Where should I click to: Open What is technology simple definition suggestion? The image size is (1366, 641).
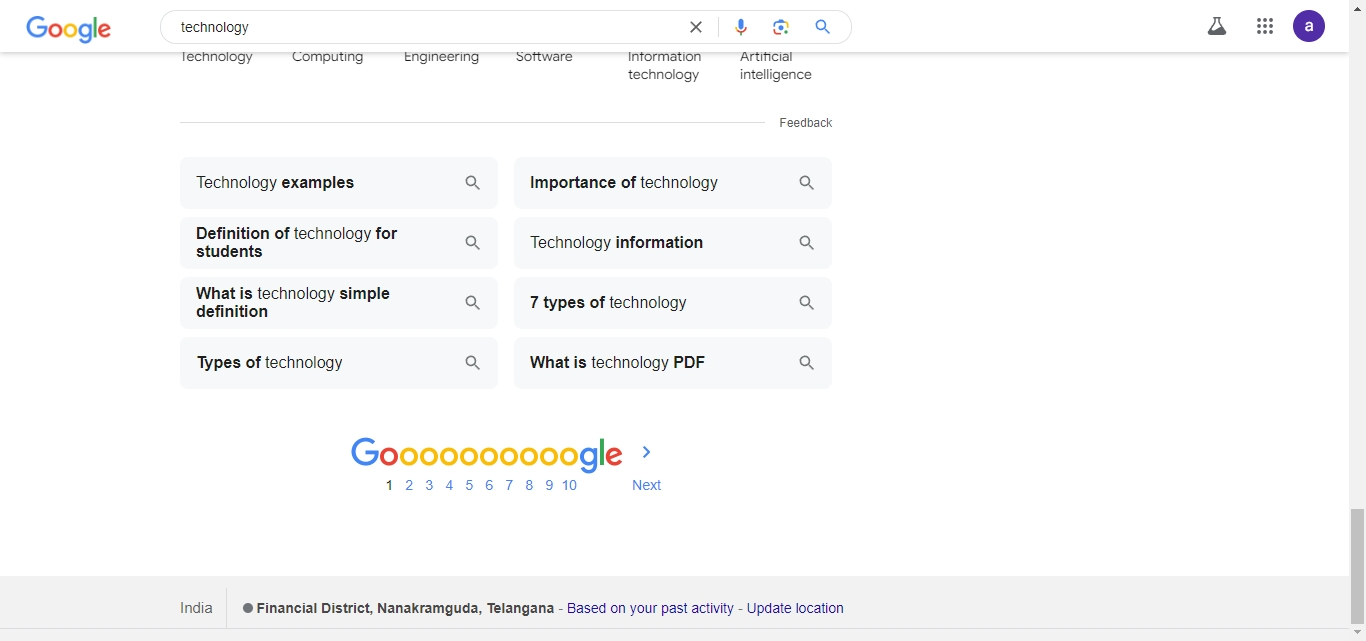[339, 303]
